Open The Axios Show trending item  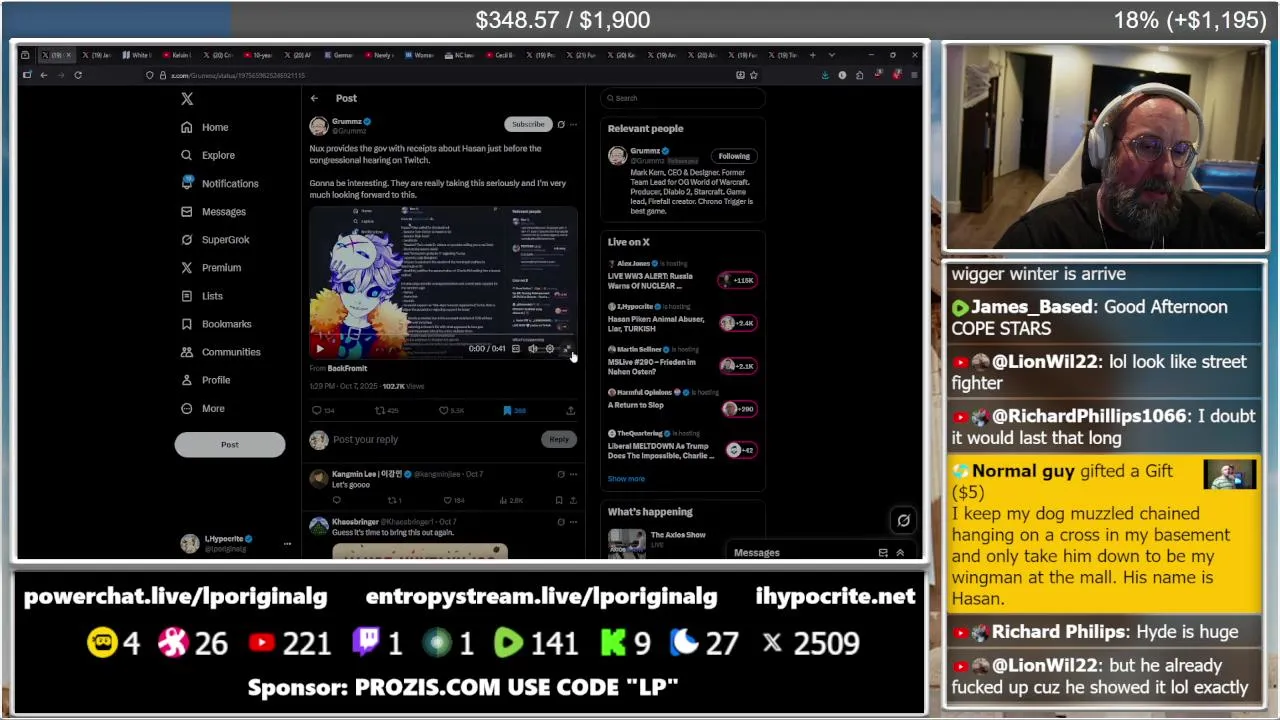pos(684,541)
